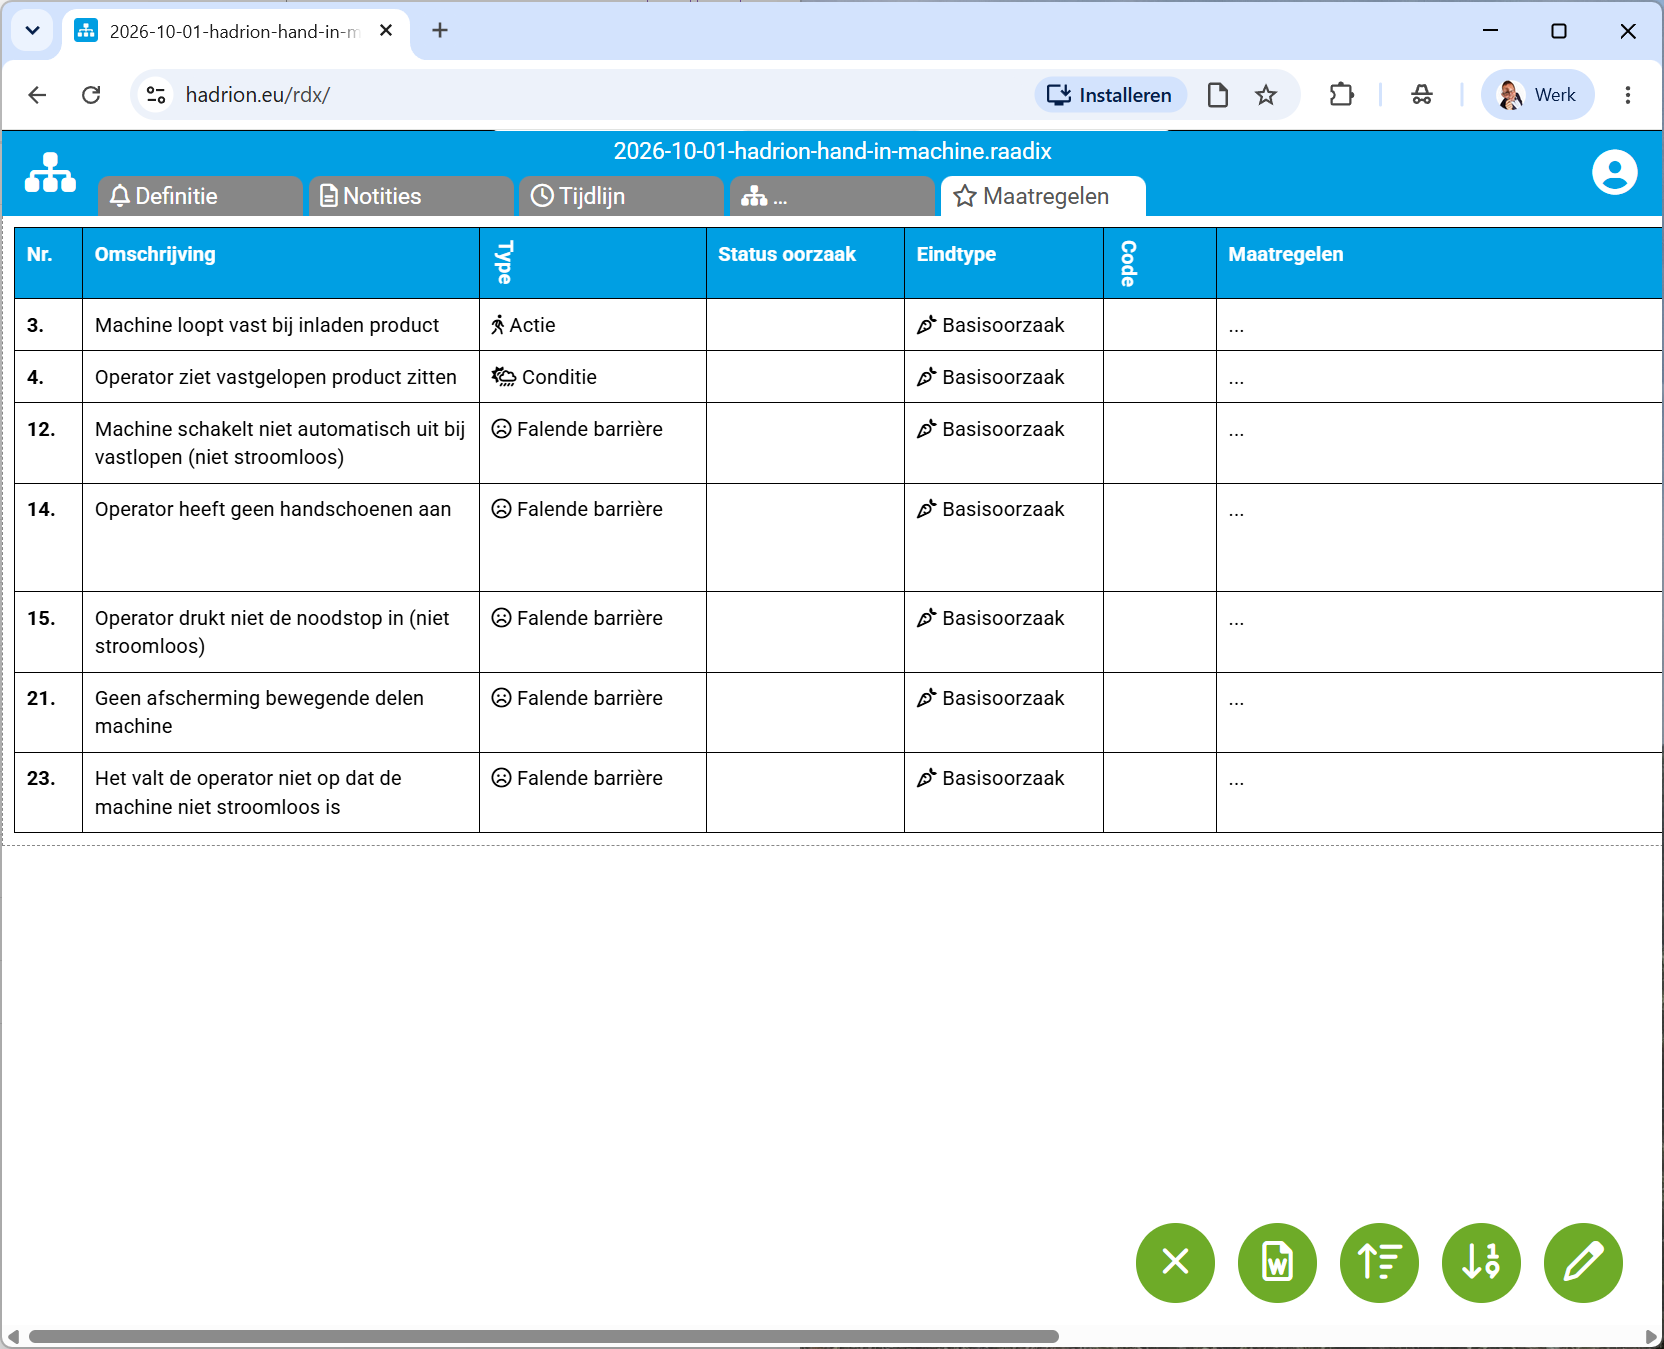Open the Tijdlijn tab
The width and height of the screenshot is (1664, 1349).
(x=621, y=196)
